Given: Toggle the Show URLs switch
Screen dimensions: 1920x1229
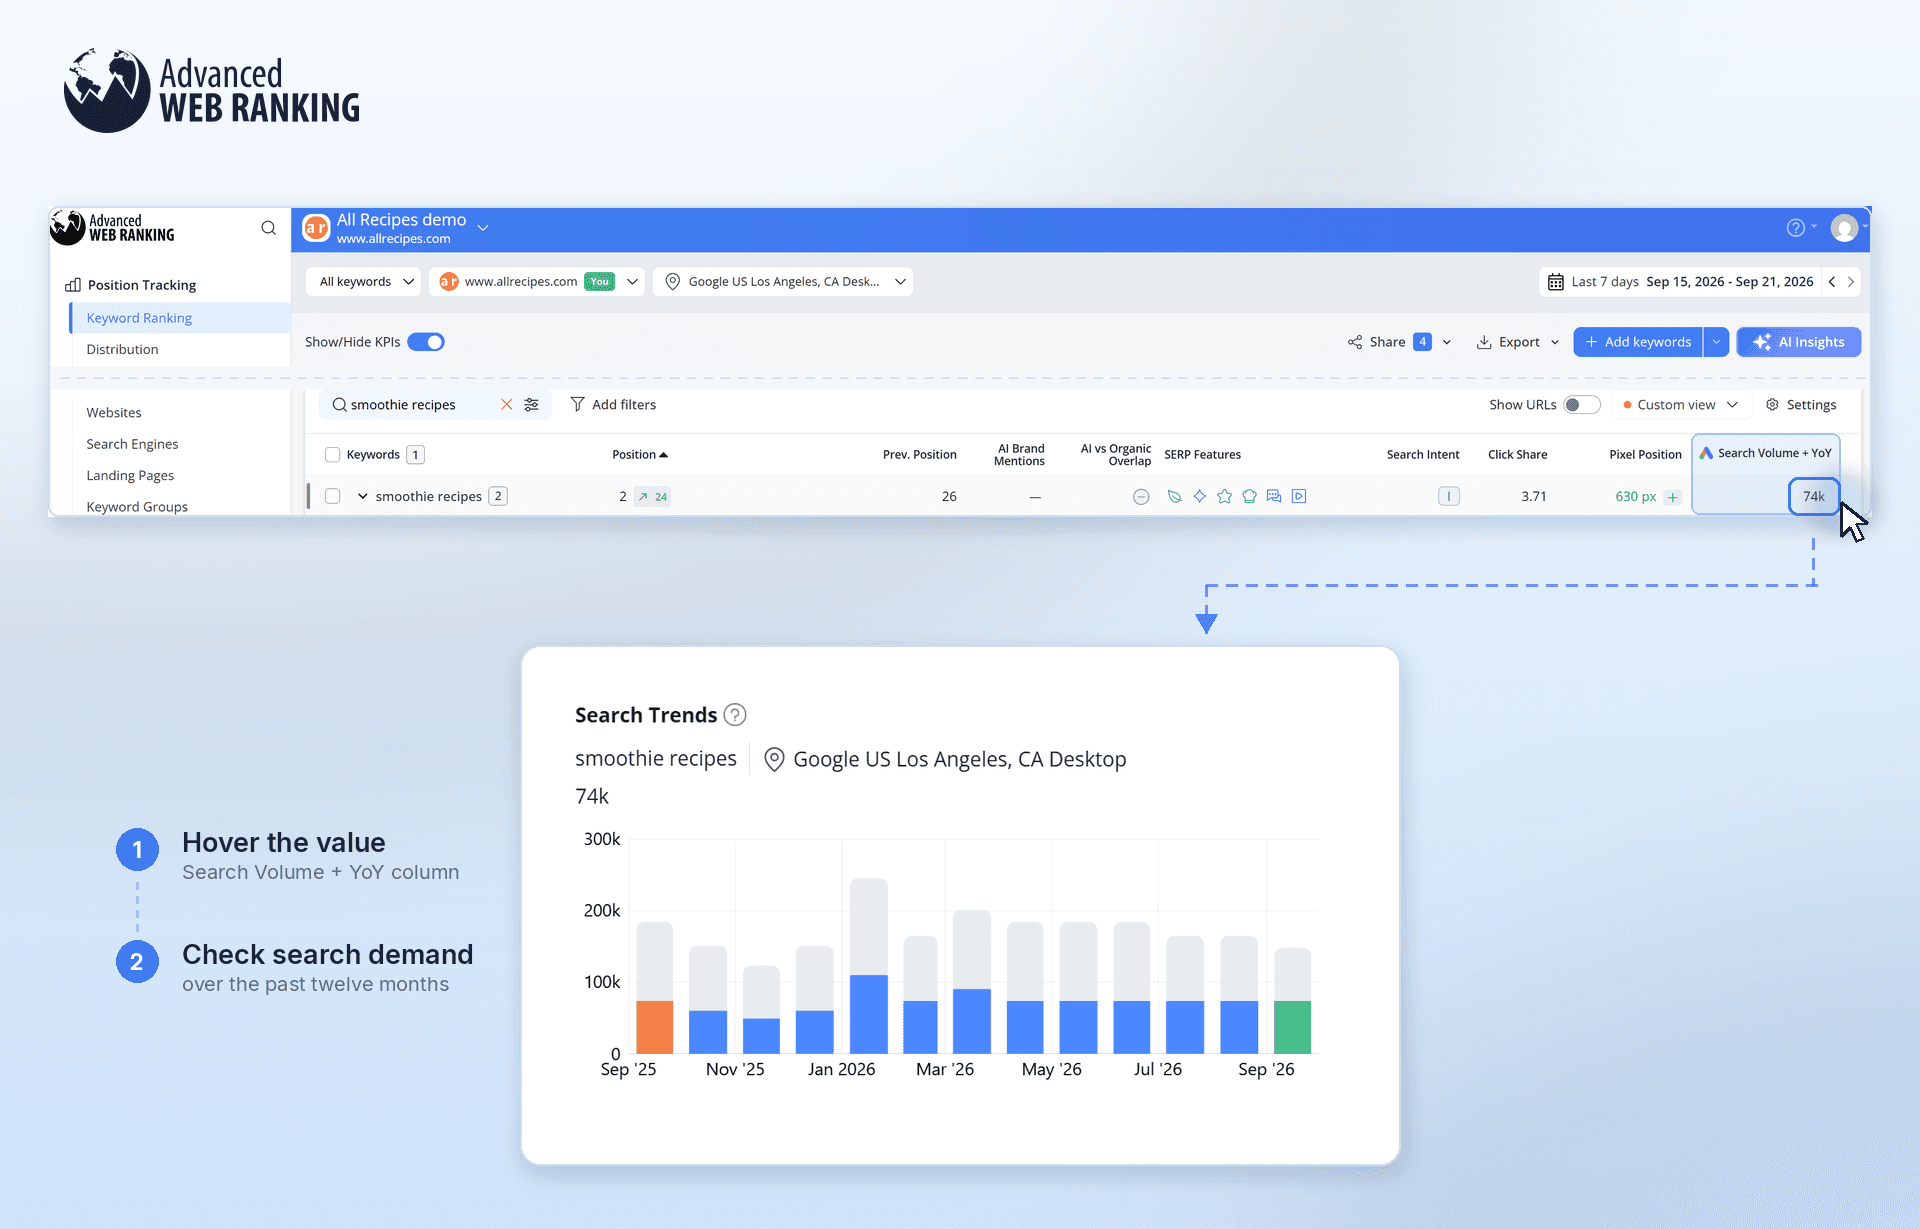Looking at the screenshot, I should [x=1582, y=405].
